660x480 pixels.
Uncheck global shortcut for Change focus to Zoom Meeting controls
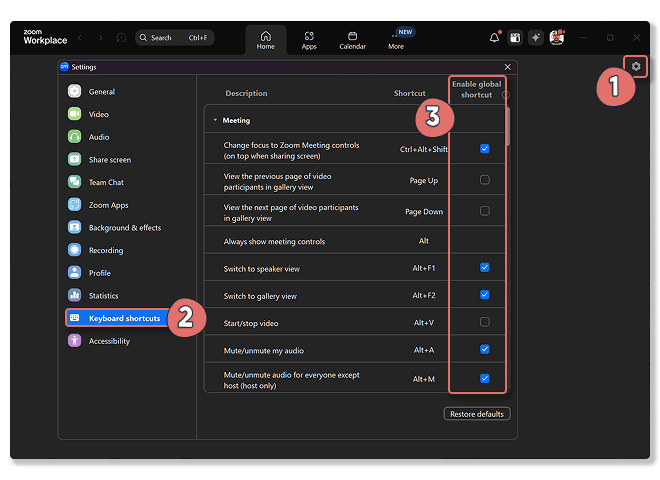pyautogui.click(x=484, y=149)
